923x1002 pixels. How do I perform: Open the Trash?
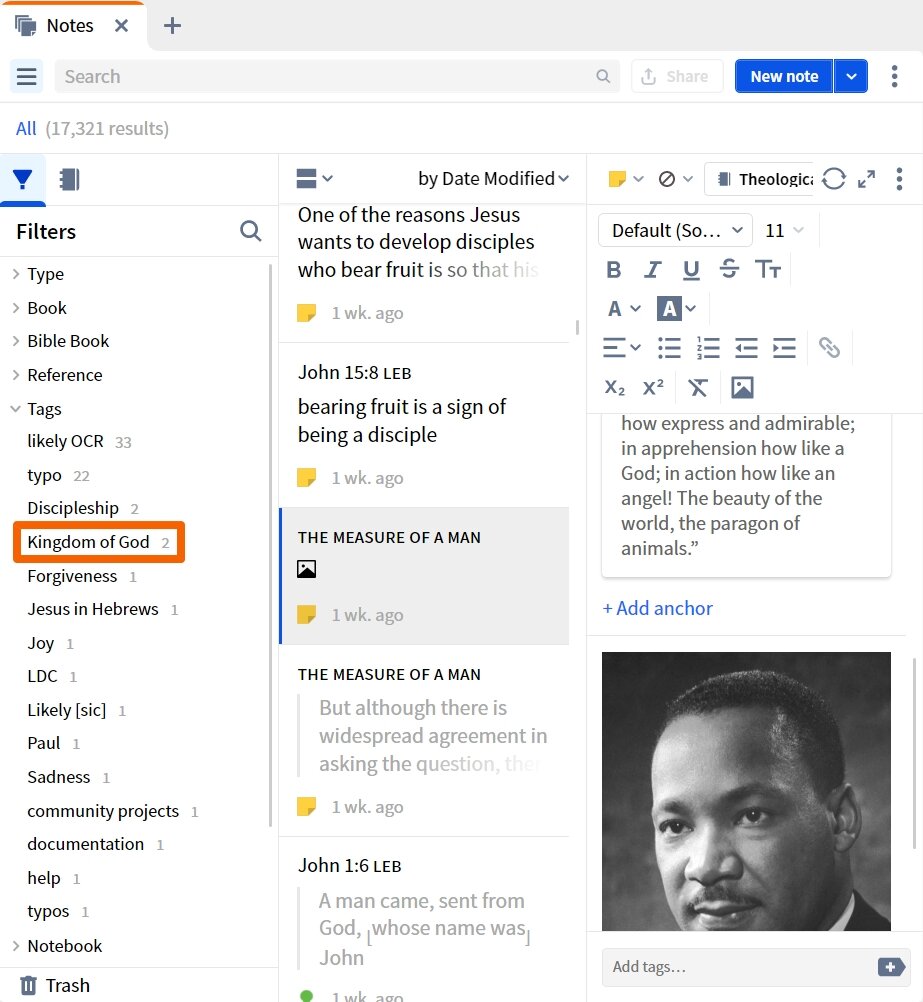55,985
